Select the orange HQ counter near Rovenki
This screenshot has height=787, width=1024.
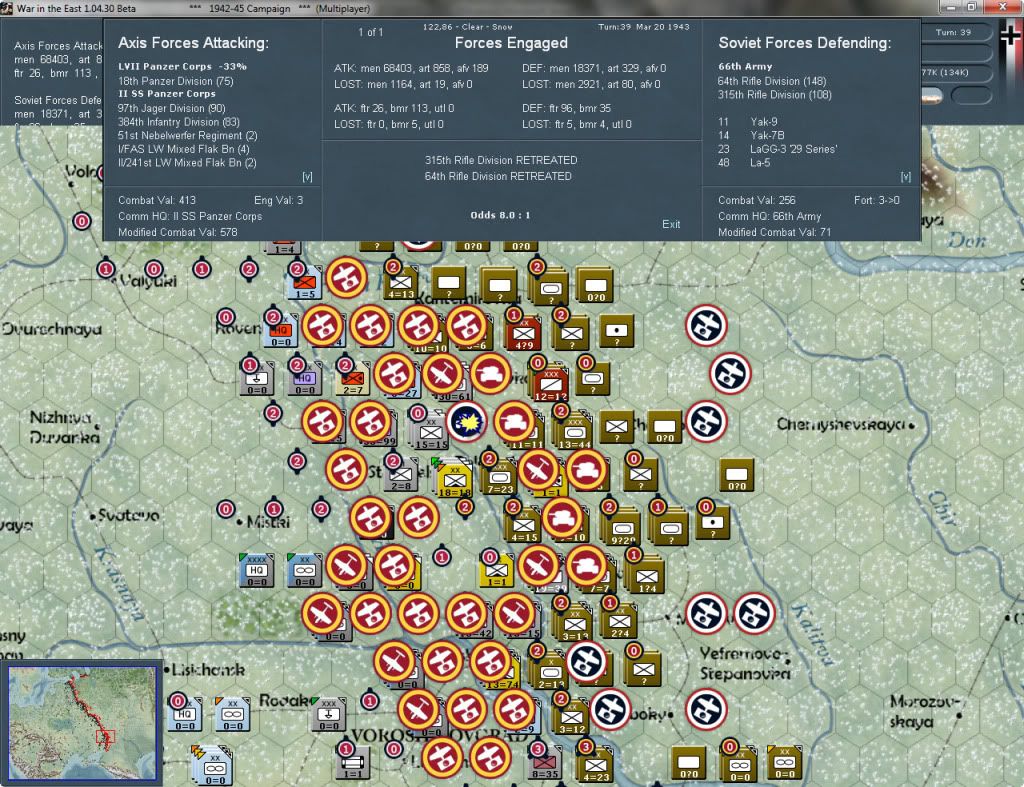click(x=281, y=331)
